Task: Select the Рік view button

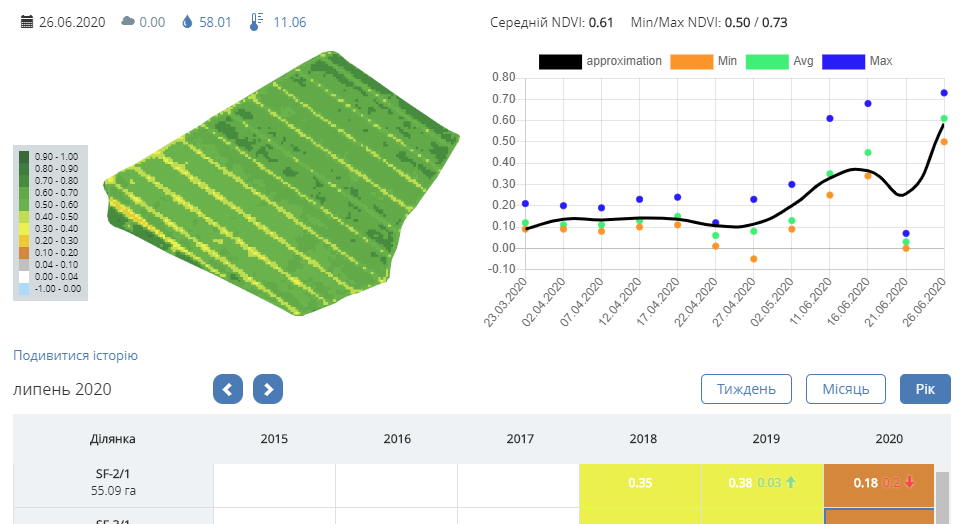Action: point(925,389)
